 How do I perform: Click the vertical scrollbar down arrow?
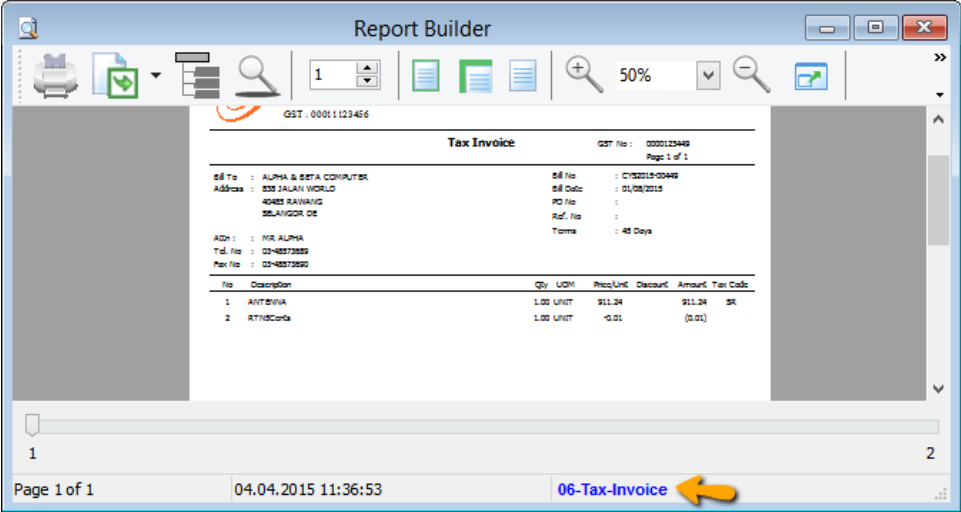[x=938, y=389]
